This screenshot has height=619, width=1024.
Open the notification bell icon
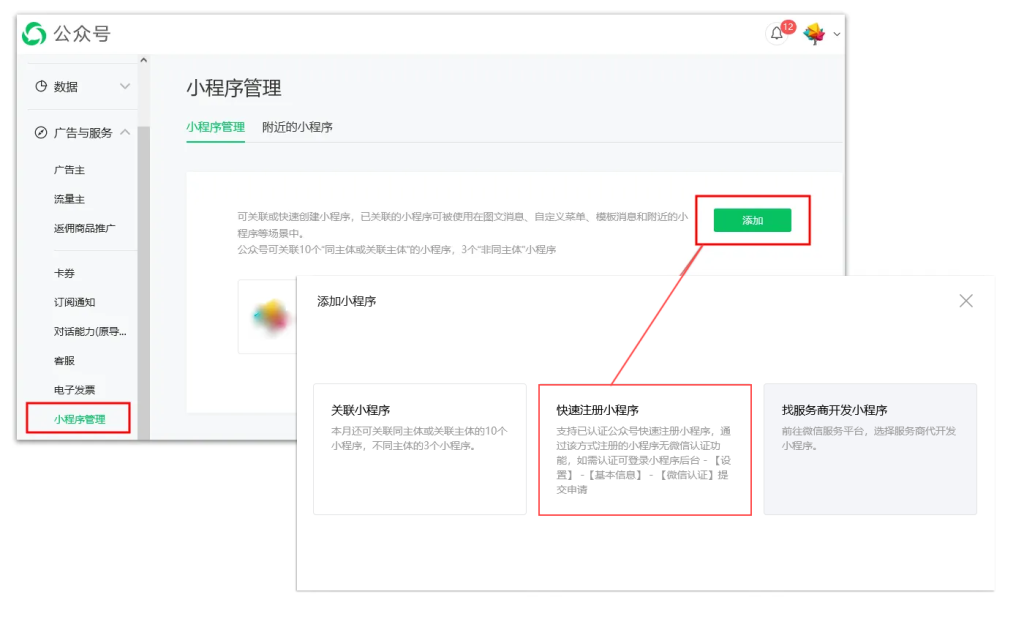pos(777,34)
